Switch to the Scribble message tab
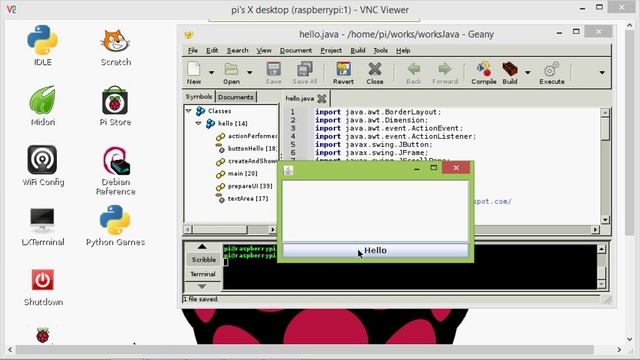The width and height of the screenshot is (640, 360). (203, 260)
